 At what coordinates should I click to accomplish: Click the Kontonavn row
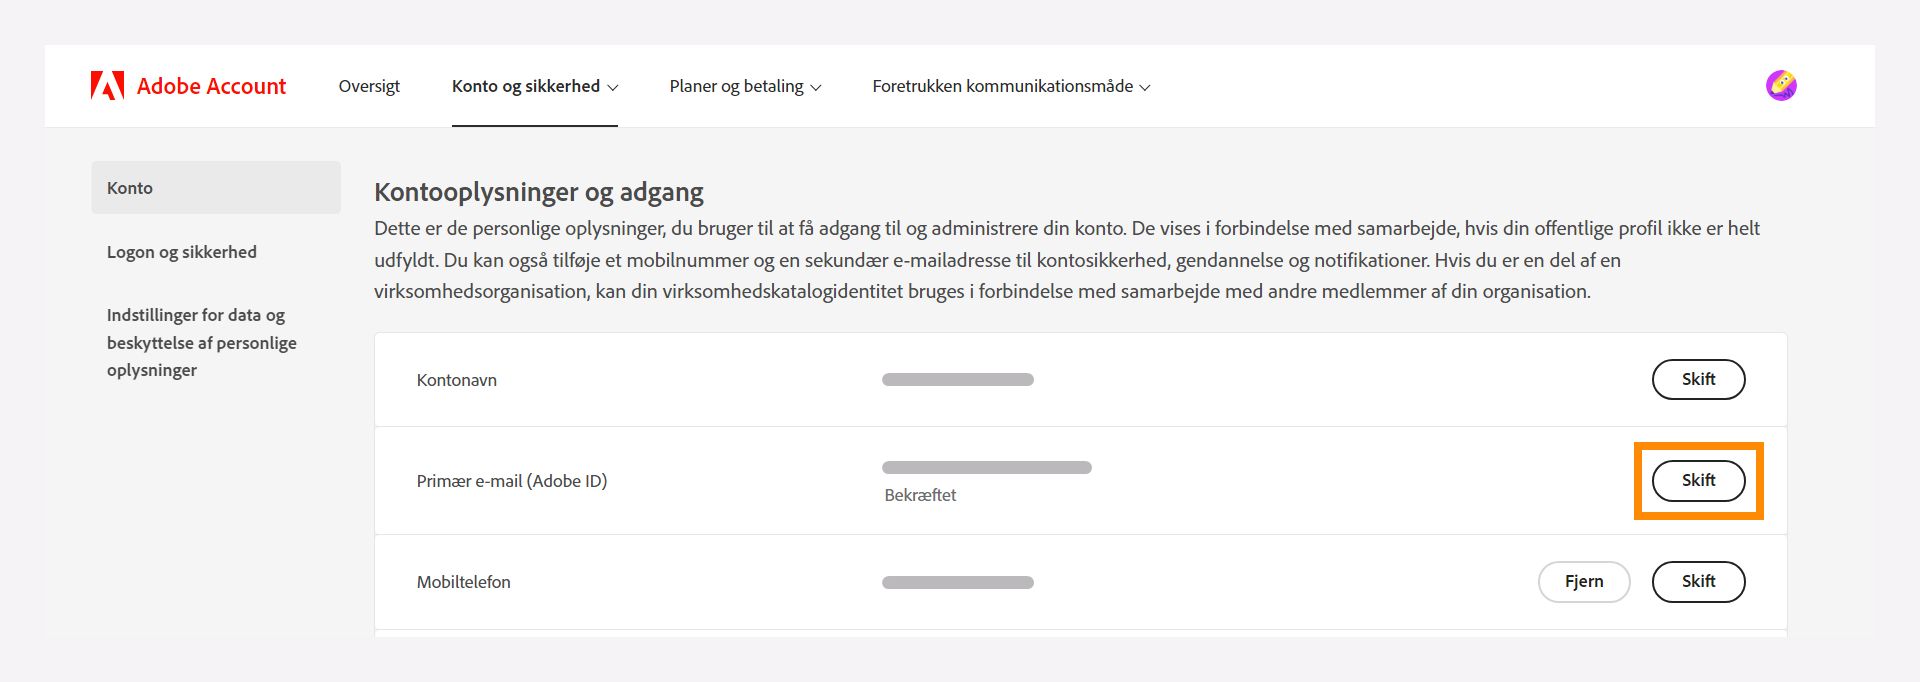[457, 380]
